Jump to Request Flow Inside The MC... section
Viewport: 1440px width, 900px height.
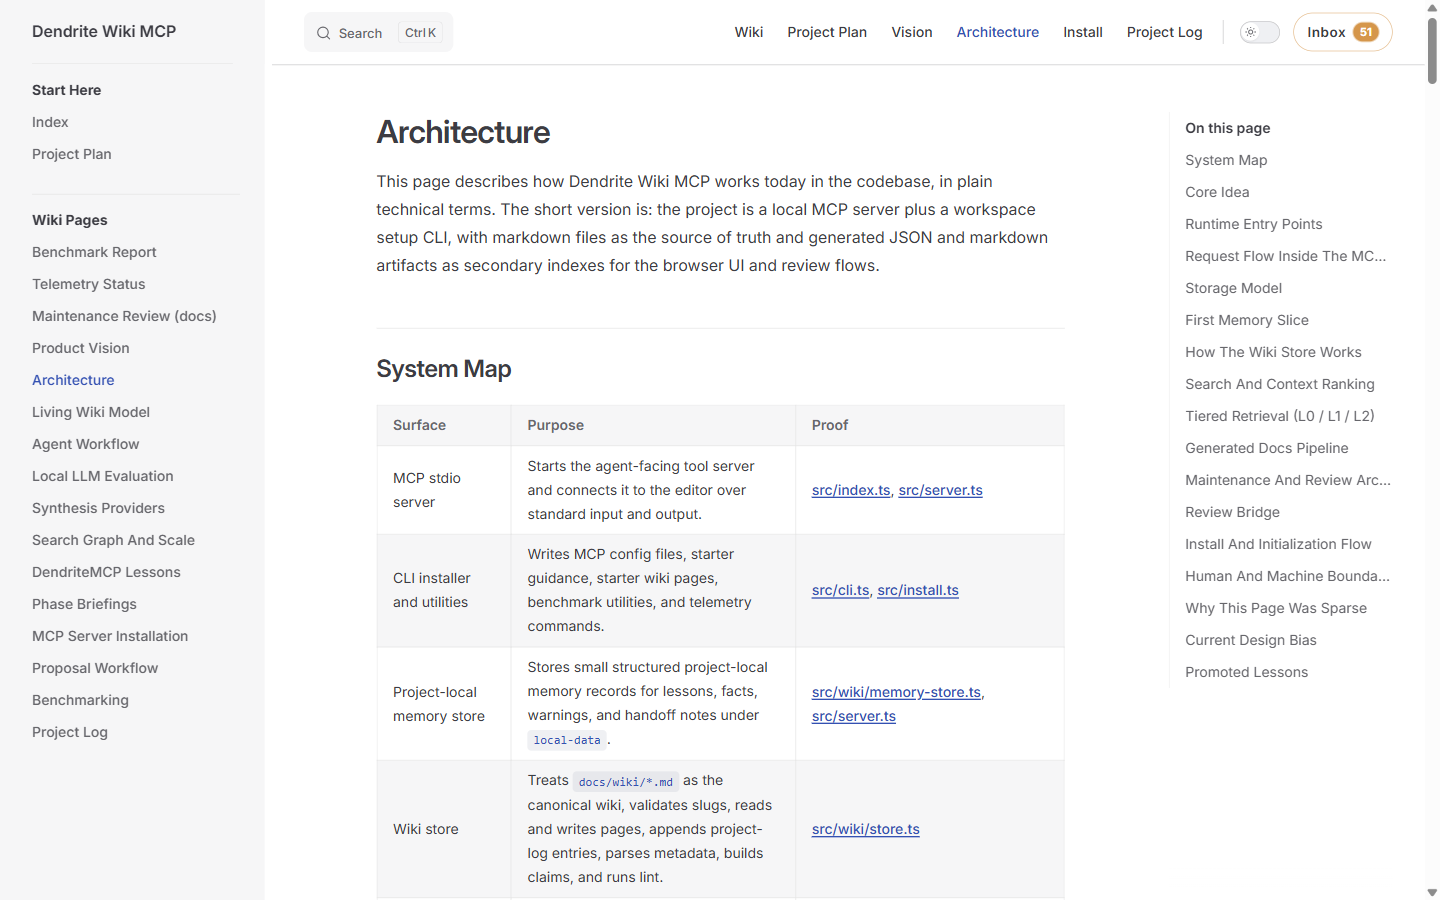(x=1286, y=256)
